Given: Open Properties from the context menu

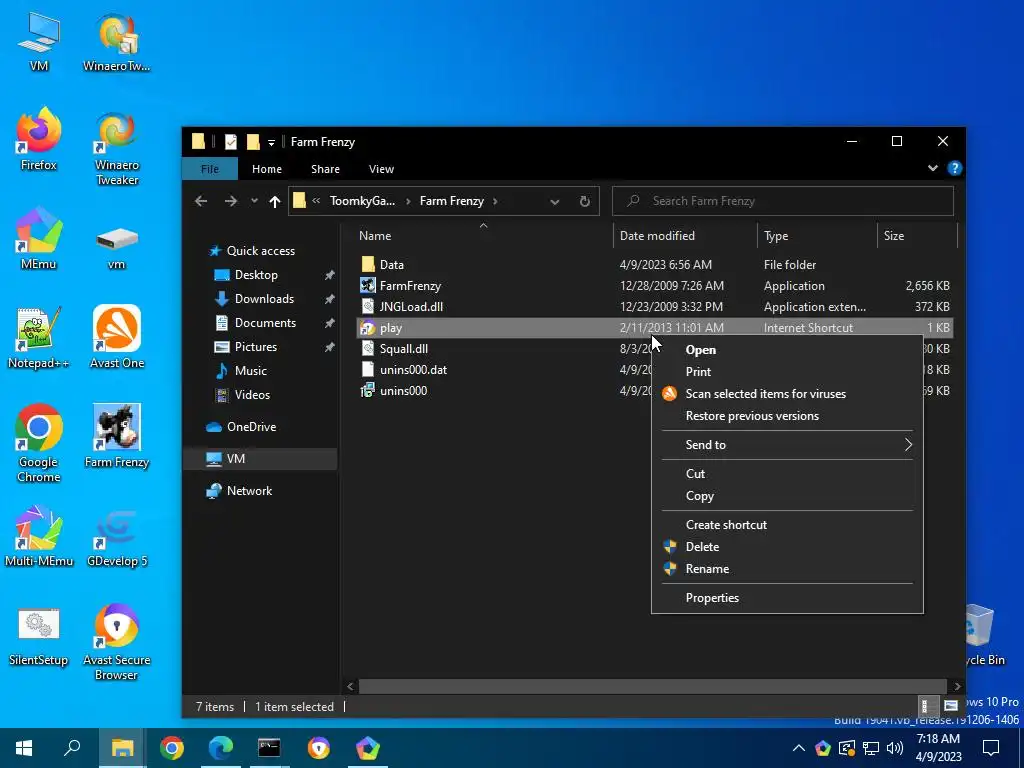Looking at the screenshot, I should [x=787, y=598].
